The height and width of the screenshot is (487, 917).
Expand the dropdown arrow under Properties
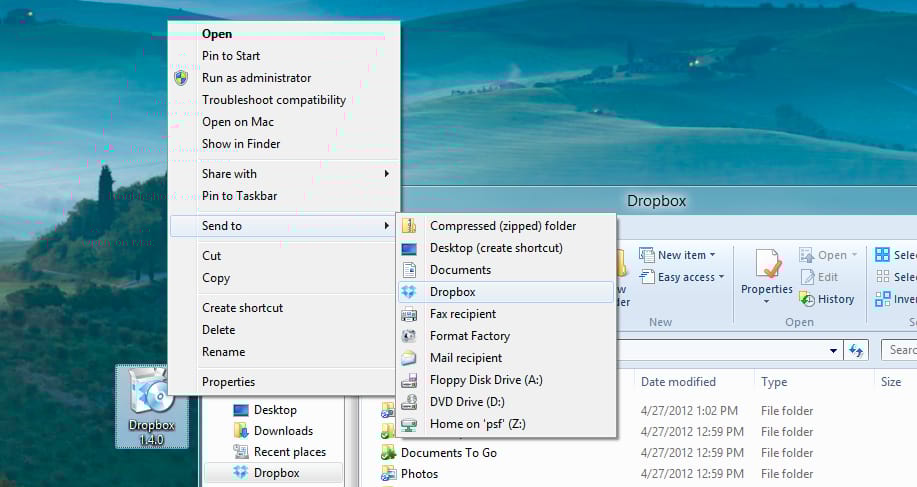767,302
